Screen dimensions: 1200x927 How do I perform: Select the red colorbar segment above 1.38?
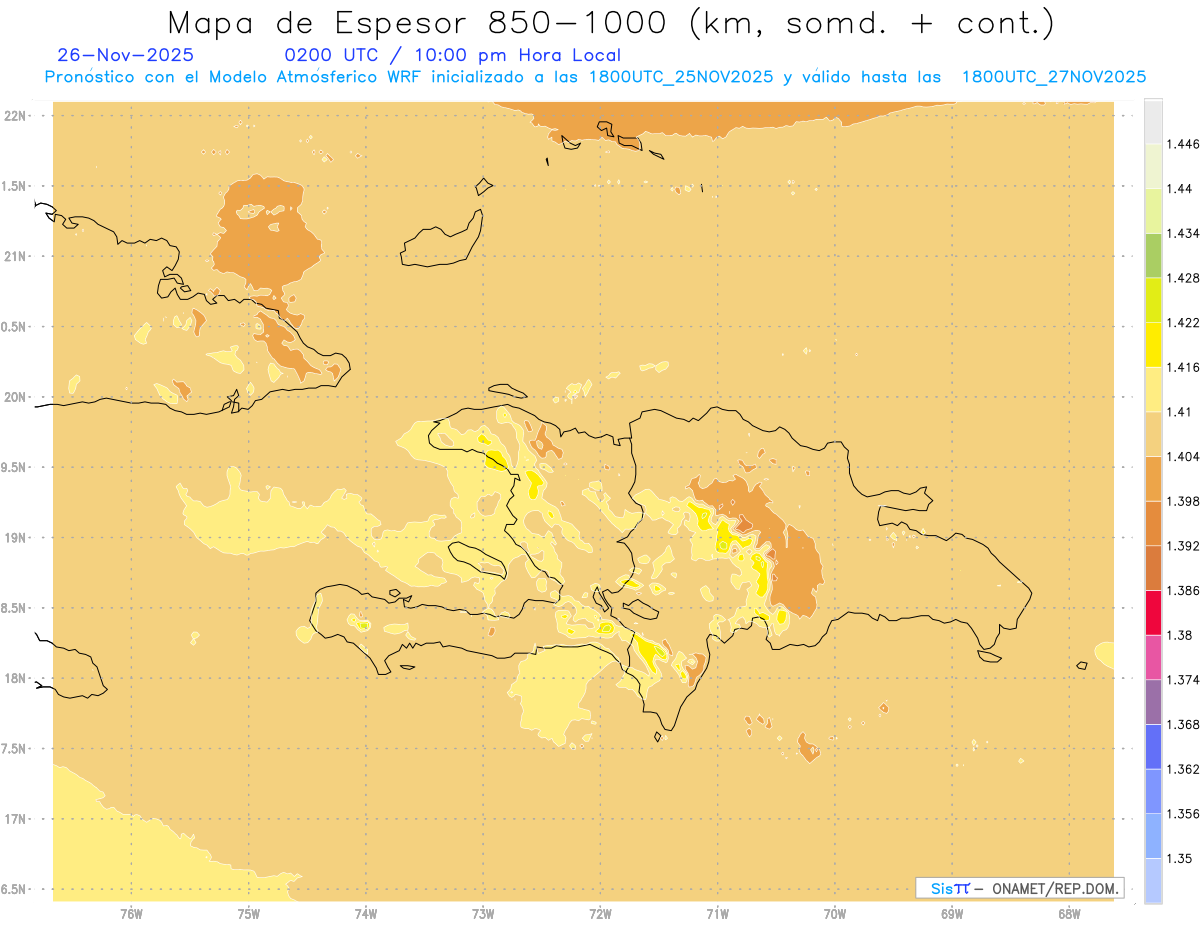1153,613
